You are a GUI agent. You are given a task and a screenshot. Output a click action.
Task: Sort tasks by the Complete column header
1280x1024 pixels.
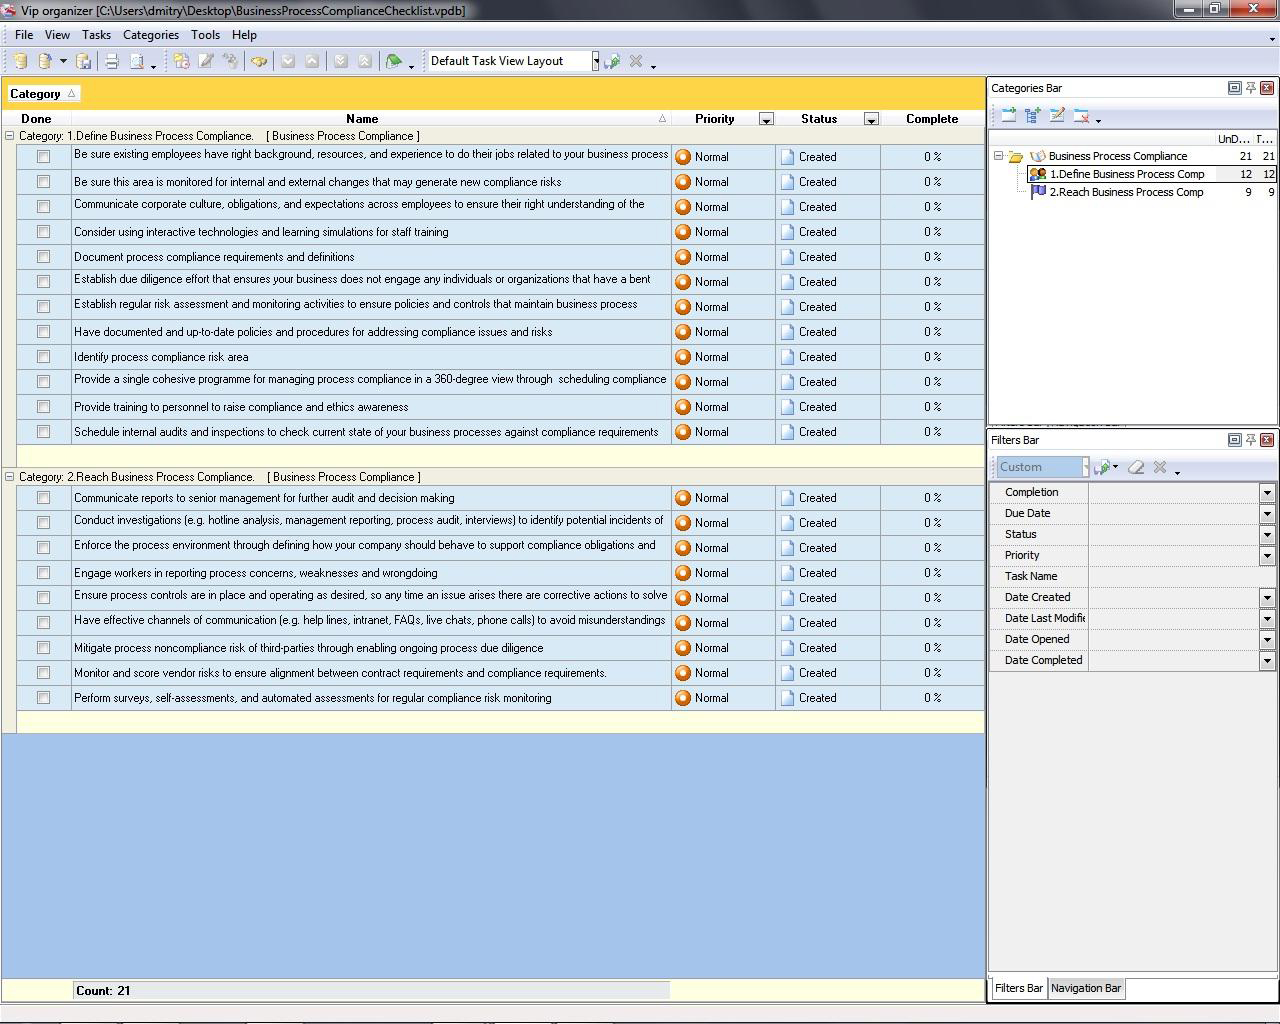click(931, 119)
